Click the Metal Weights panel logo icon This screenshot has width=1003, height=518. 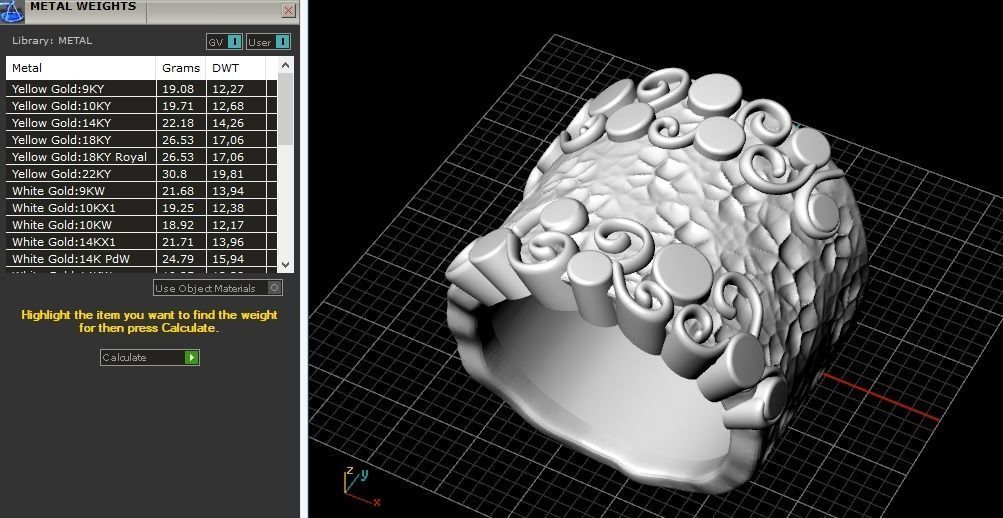(12, 12)
